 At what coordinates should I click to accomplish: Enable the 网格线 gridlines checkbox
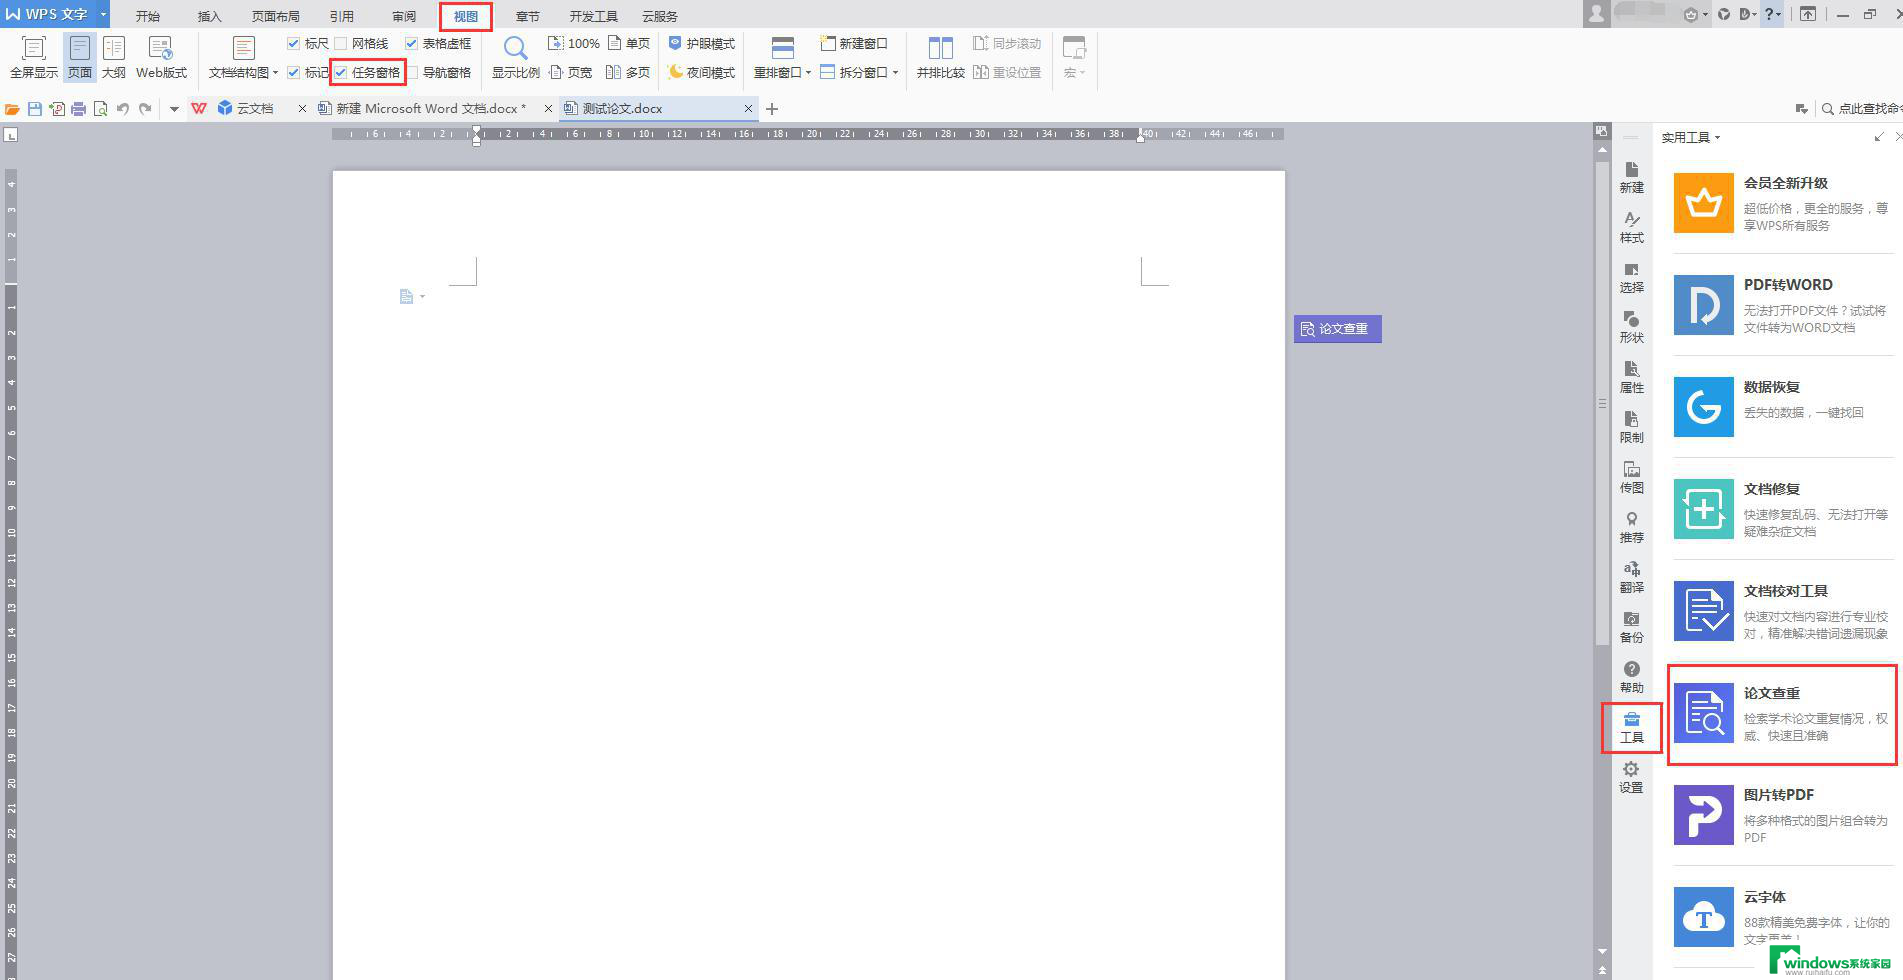click(341, 44)
